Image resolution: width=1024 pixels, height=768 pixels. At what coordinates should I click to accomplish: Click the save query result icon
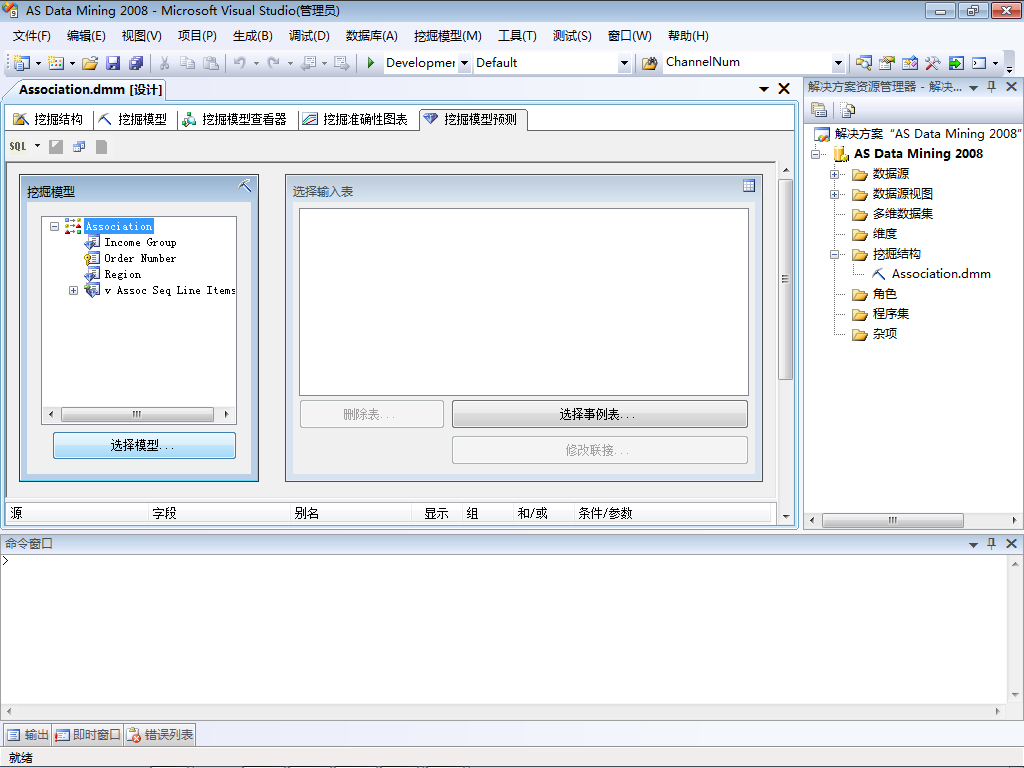(101, 147)
